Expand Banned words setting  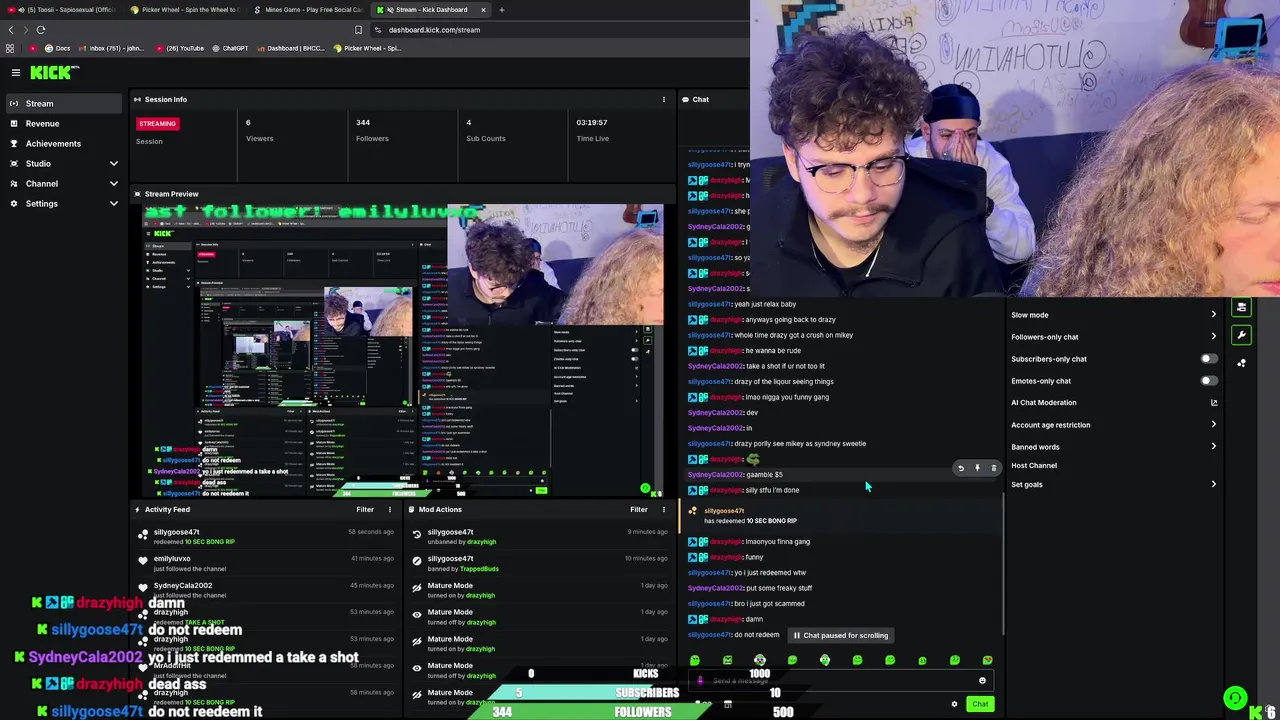click(x=1114, y=447)
